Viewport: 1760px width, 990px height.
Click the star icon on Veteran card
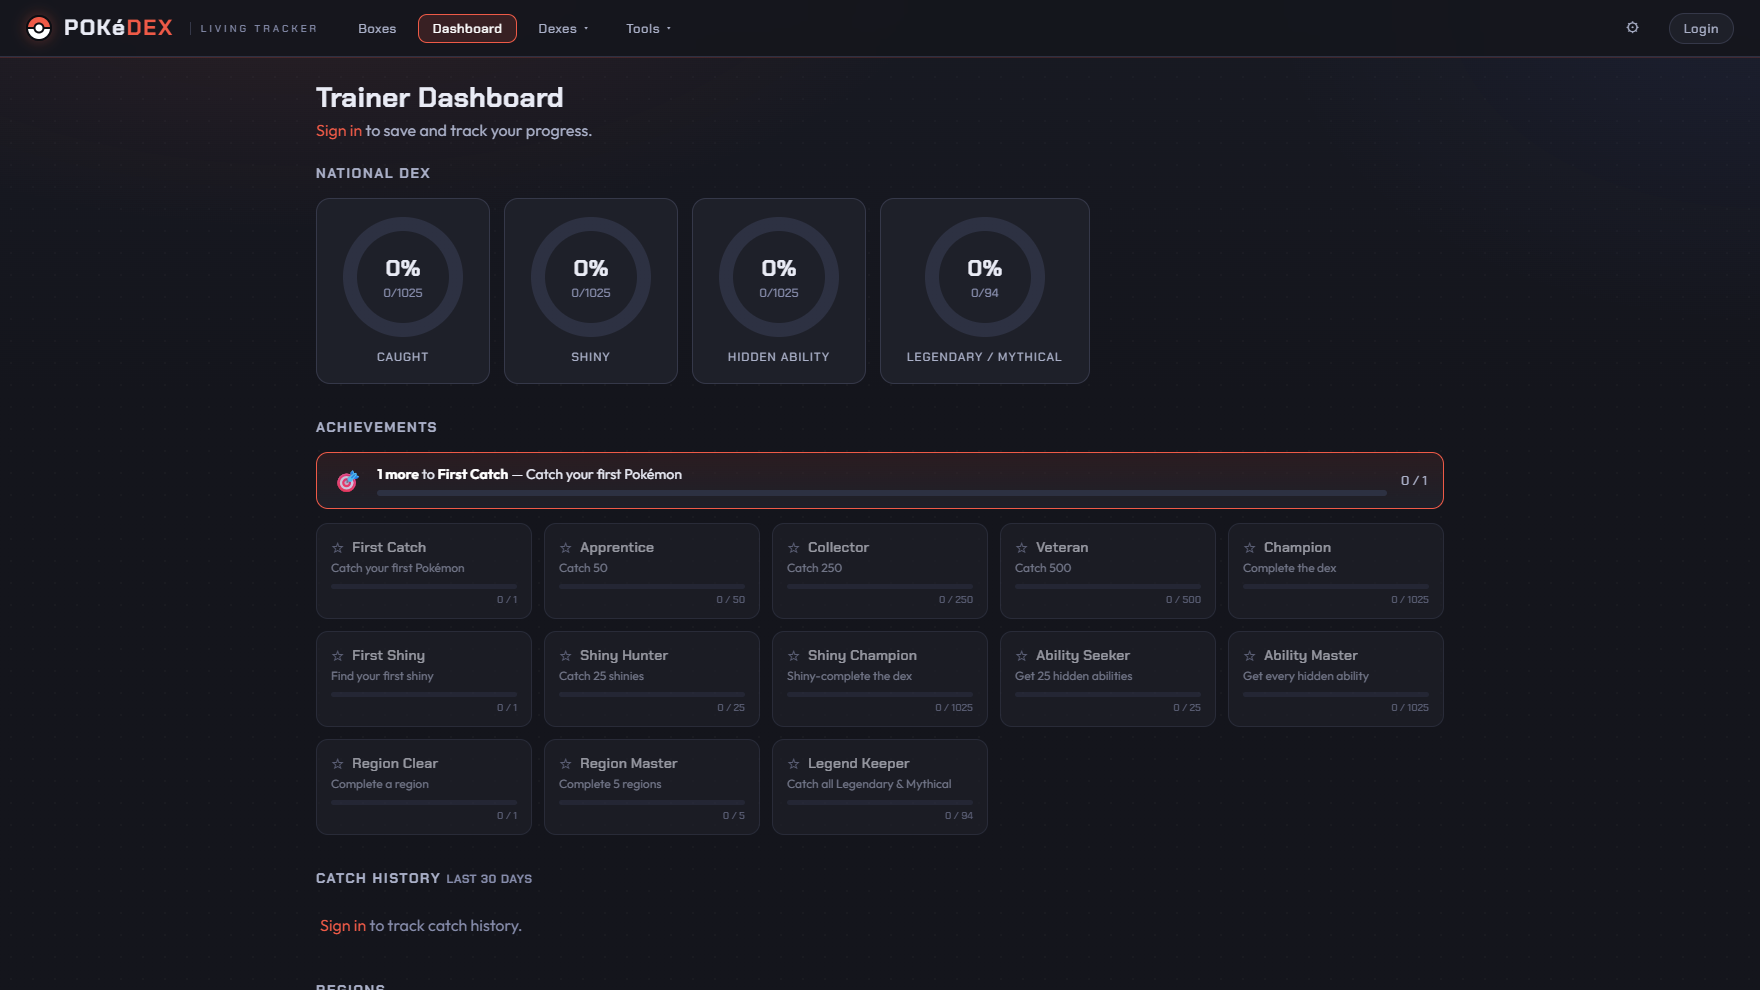click(1022, 548)
